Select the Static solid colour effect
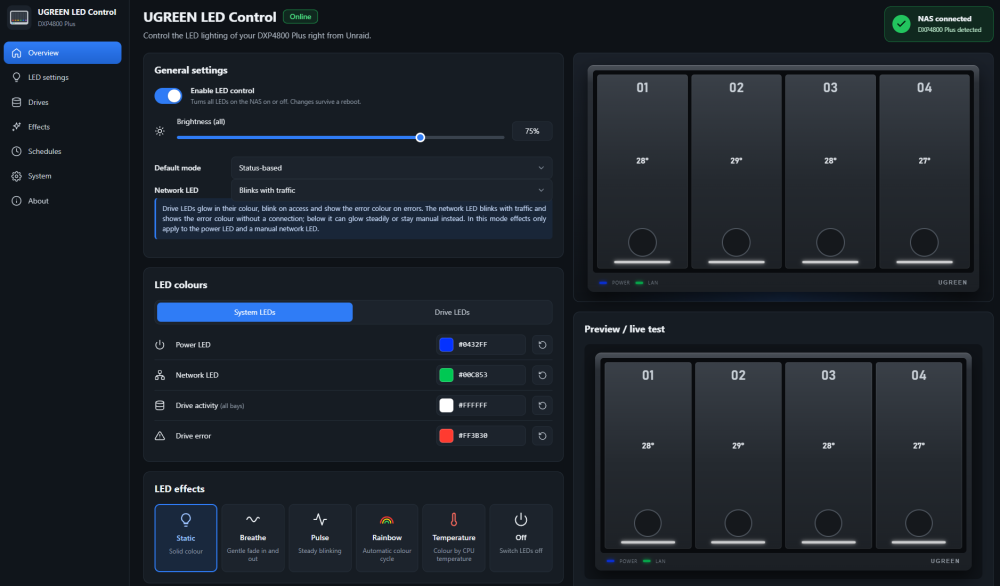 186,538
